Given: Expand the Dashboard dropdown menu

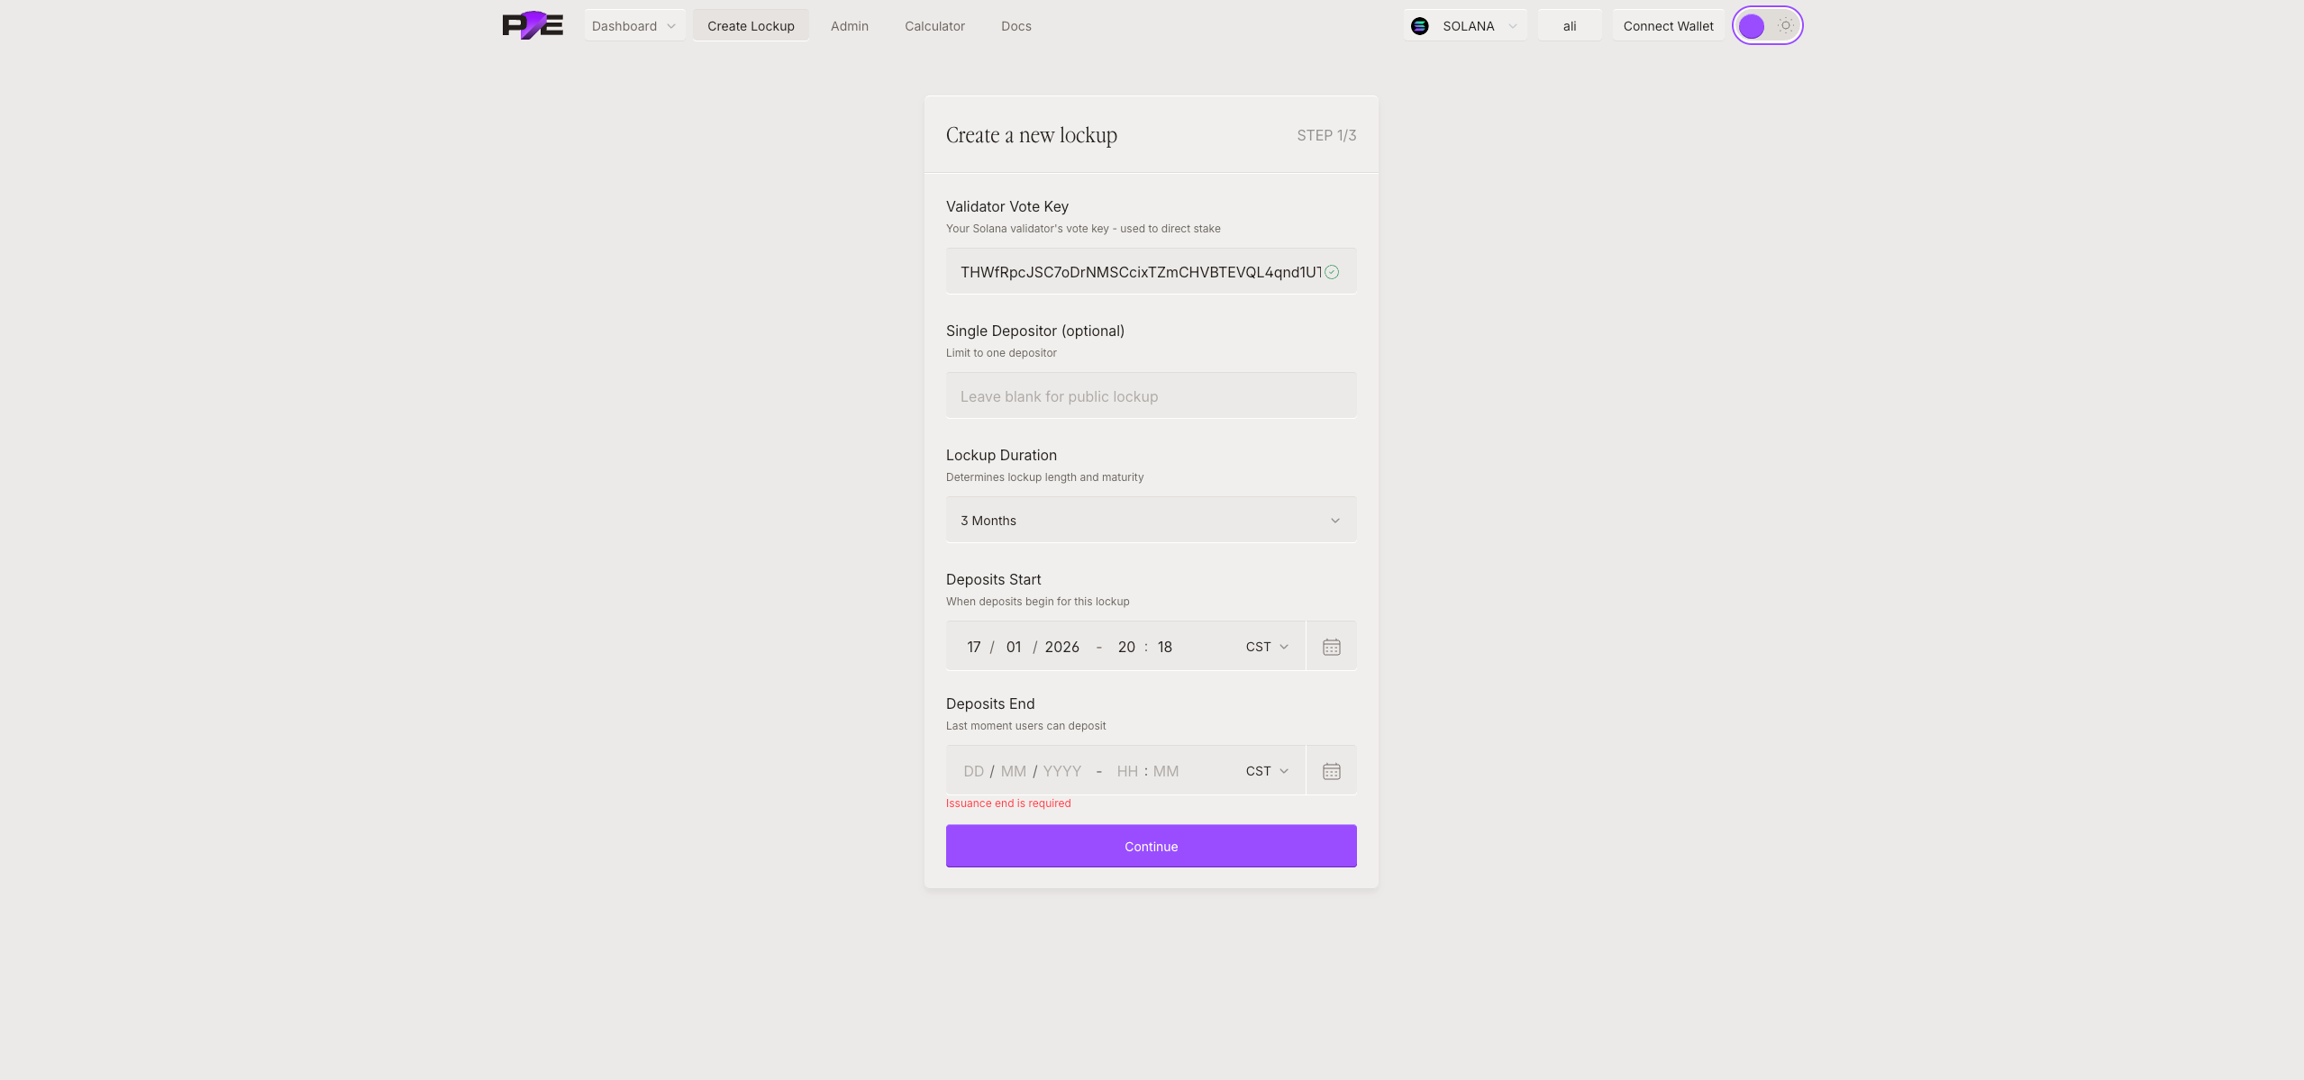Looking at the screenshot, I should click(x=634, y=26).
